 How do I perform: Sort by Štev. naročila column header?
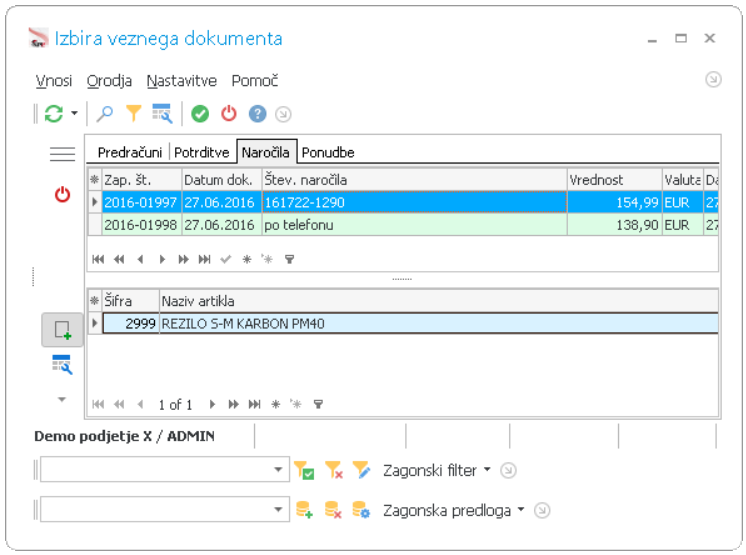[x=414, y=180]
